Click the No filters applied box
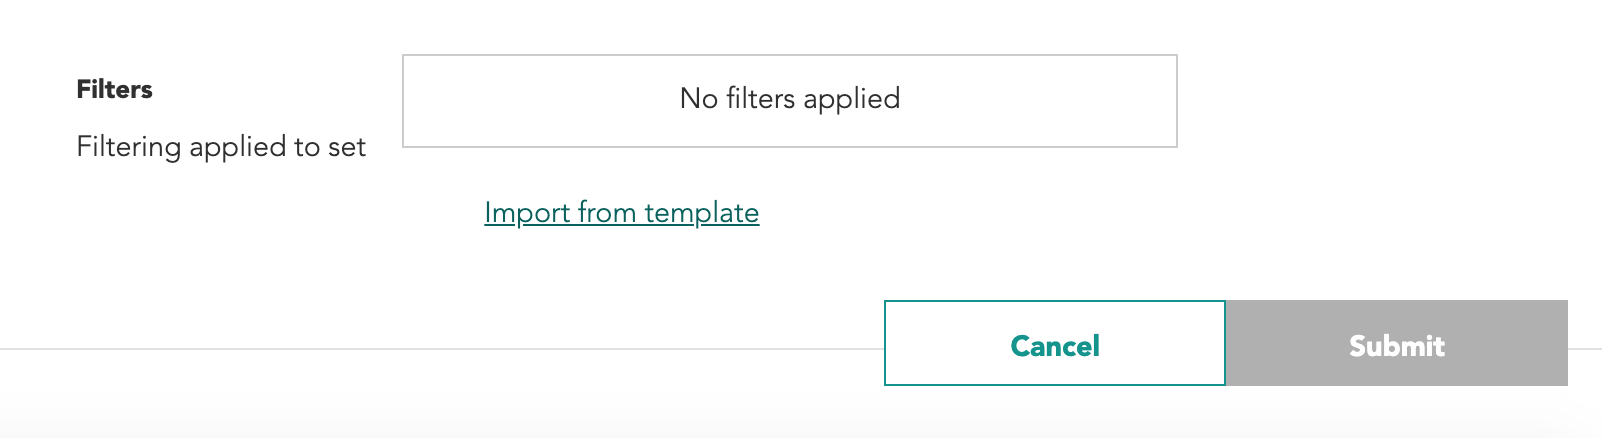This screenshot has height=438, width=1602. tap(789, 101)
